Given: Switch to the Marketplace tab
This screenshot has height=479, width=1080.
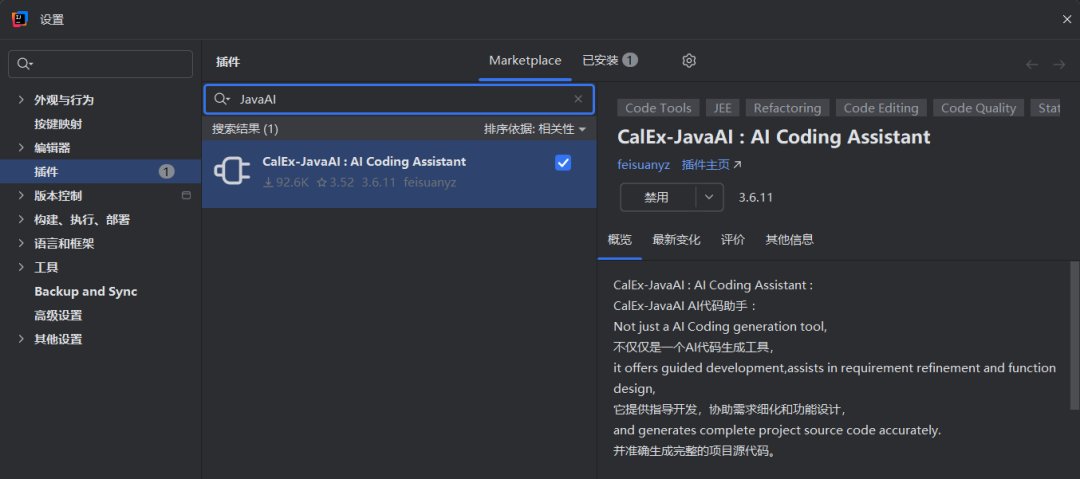Looking at the screenshot, I should tap(525, 61).
